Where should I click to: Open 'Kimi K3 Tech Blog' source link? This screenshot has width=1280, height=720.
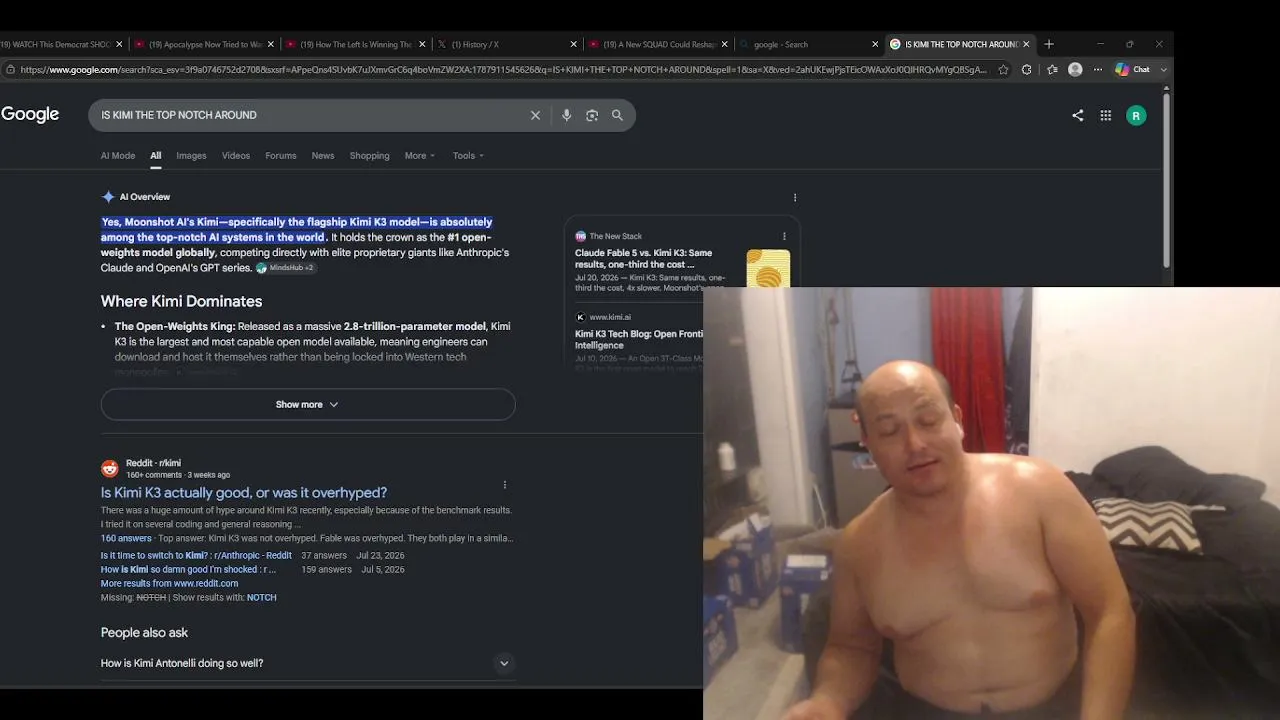(x=639, y=340)
